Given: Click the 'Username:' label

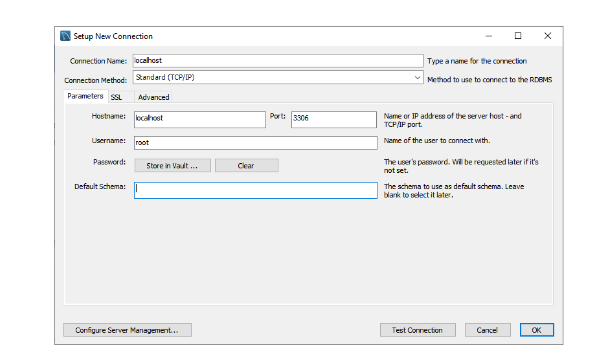Looking at the screenshot, I should click(x=109, y=141).
